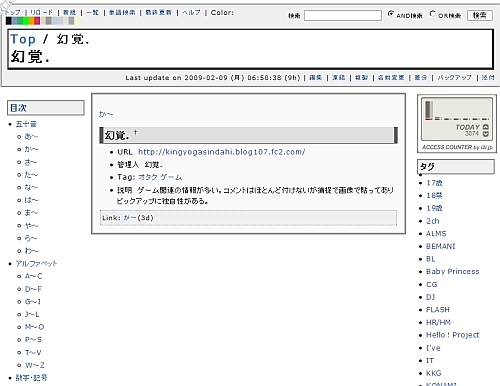
Task: Click the KKG tag
Action: [434, 373]
